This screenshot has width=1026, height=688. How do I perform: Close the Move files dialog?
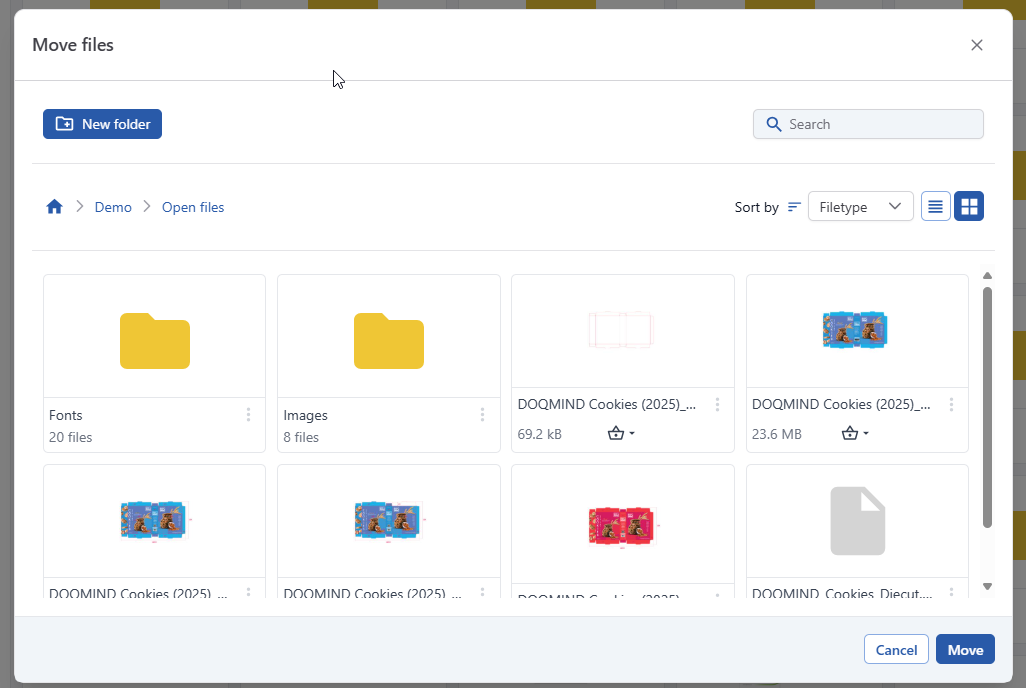coord(977,45)
